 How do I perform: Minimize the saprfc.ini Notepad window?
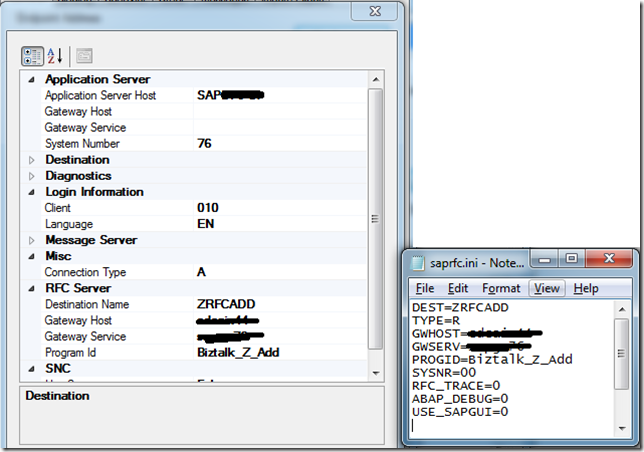[x=544, y=259]
